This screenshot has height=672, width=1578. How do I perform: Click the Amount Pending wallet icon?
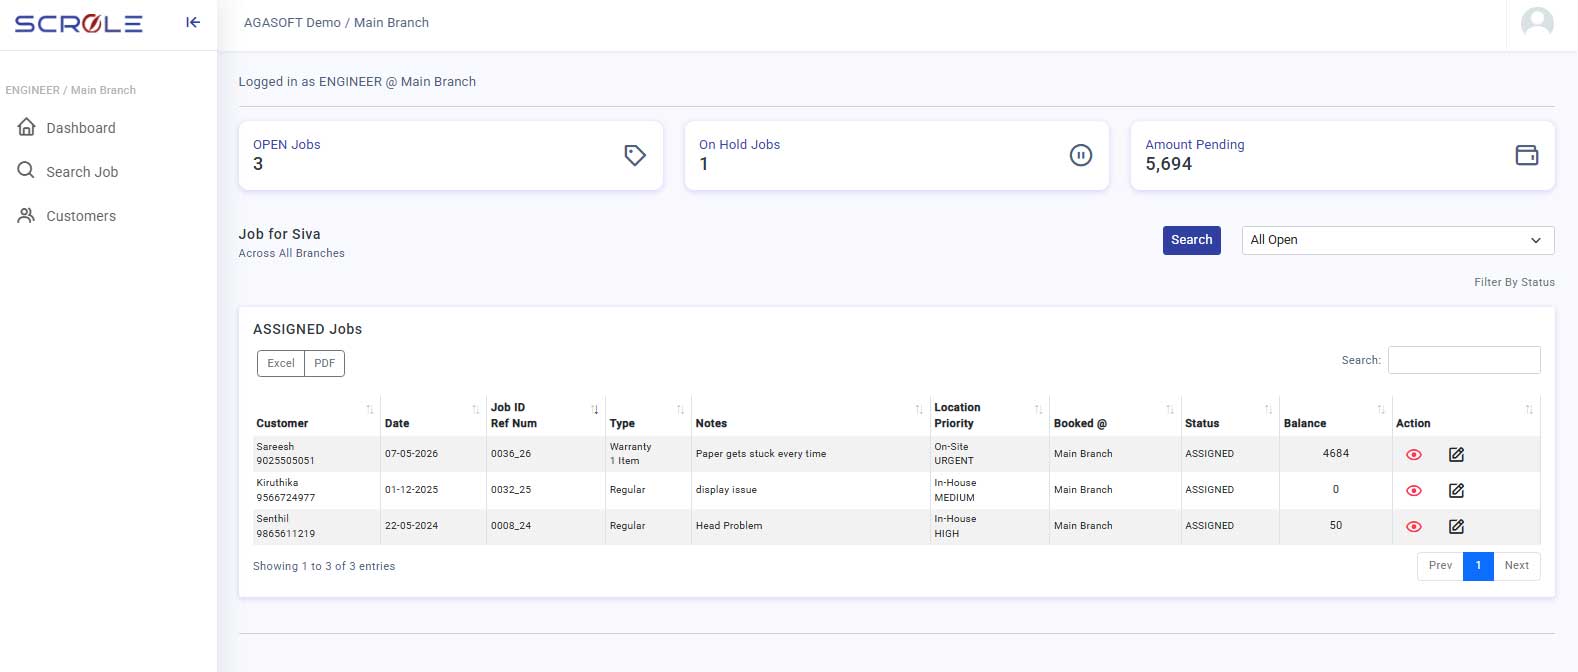(1527, 155)
